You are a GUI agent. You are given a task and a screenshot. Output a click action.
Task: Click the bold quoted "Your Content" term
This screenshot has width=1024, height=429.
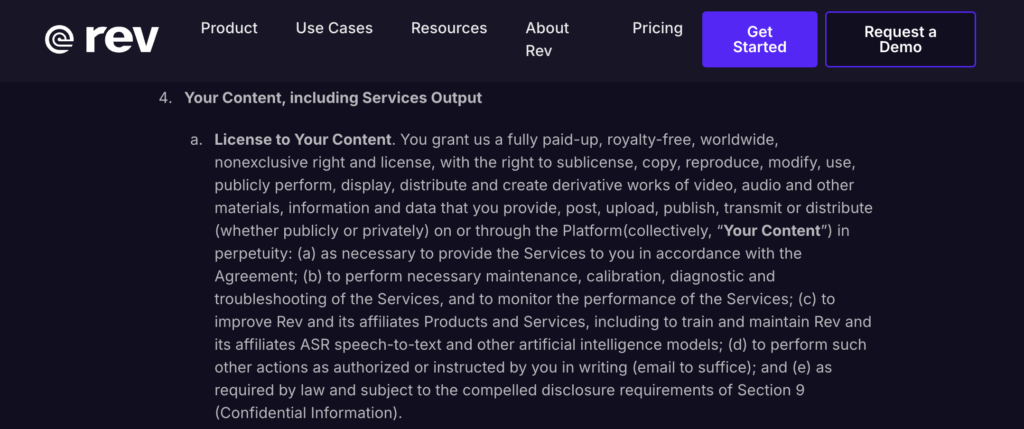[x=771, y=230]
